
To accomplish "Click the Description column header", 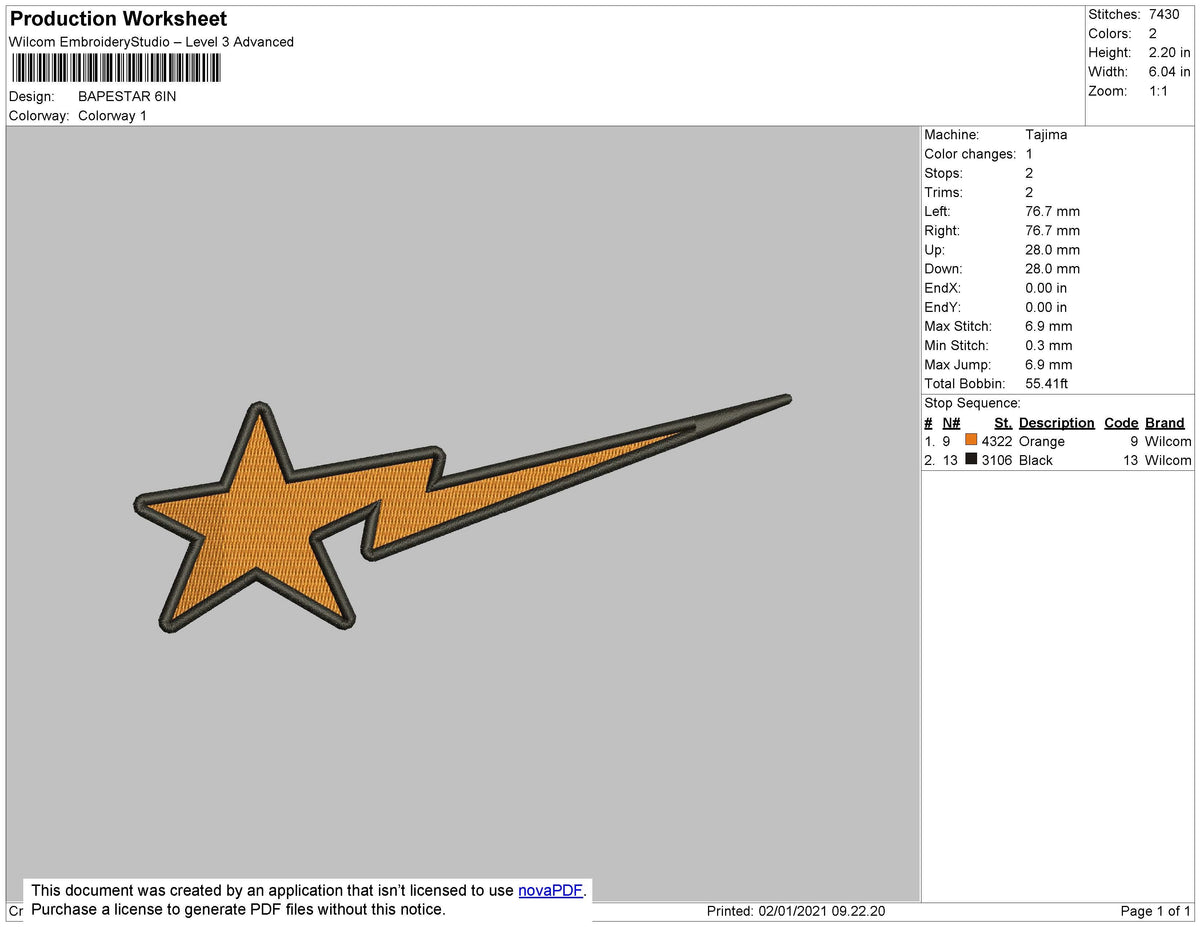I will [x=1056, y=423].
